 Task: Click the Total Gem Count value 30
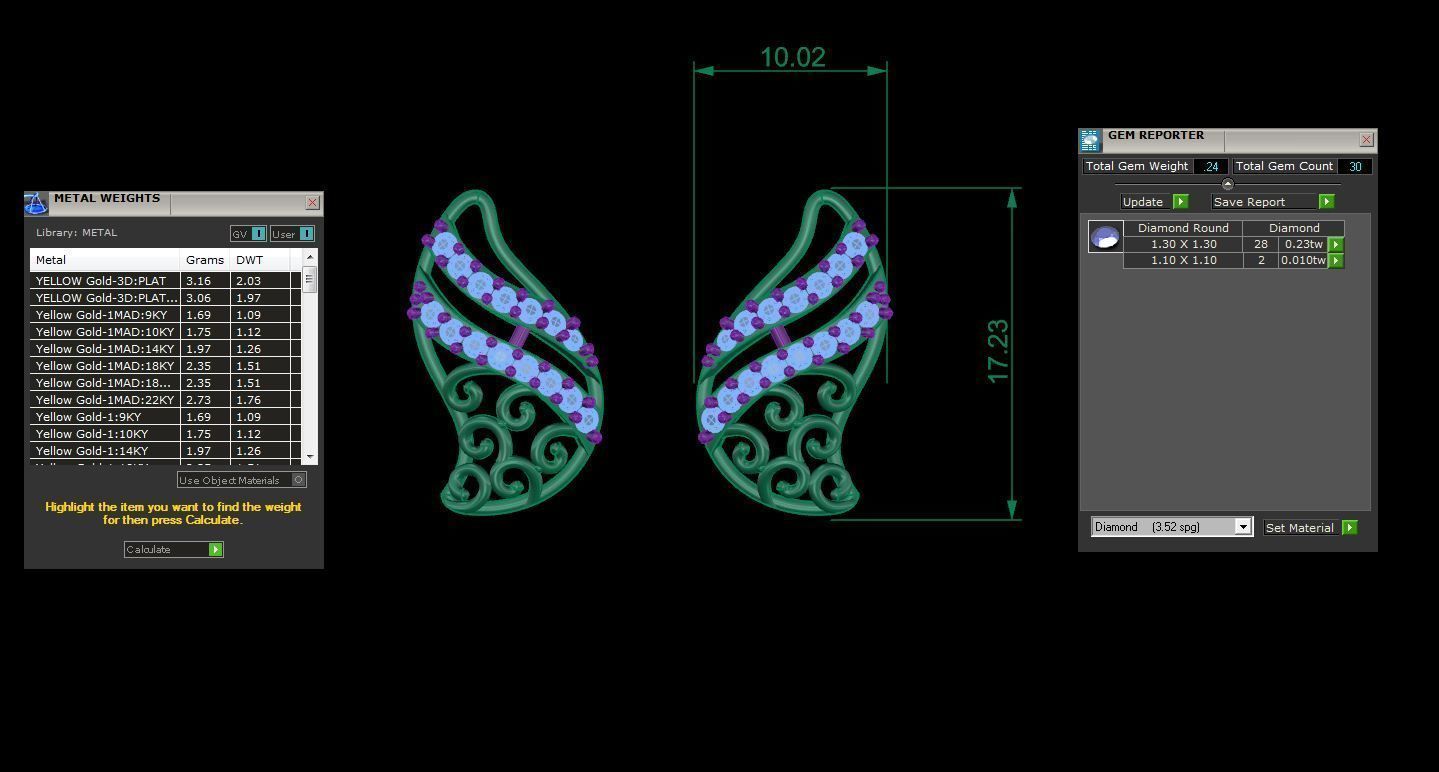tap(1354, 166)
